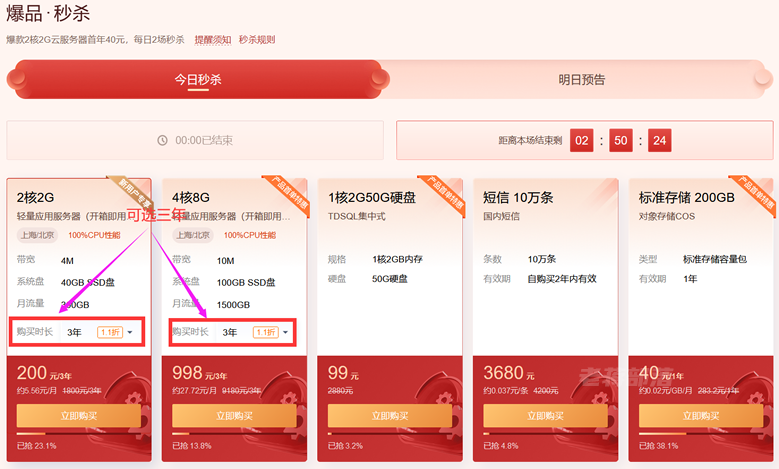
Task: Switch to the 今日秒杀 tab
Action: (198, 79)
